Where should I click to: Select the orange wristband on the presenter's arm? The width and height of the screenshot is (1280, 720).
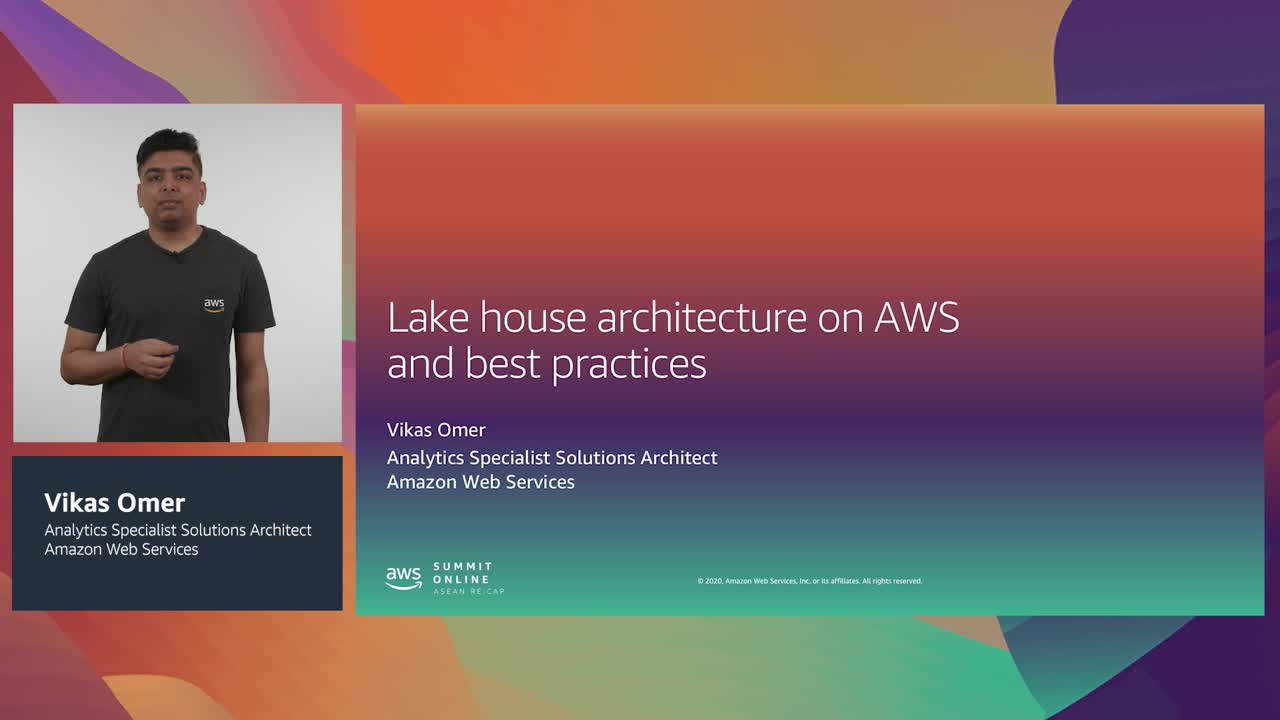pyautogui.click(x=125, y=356)
